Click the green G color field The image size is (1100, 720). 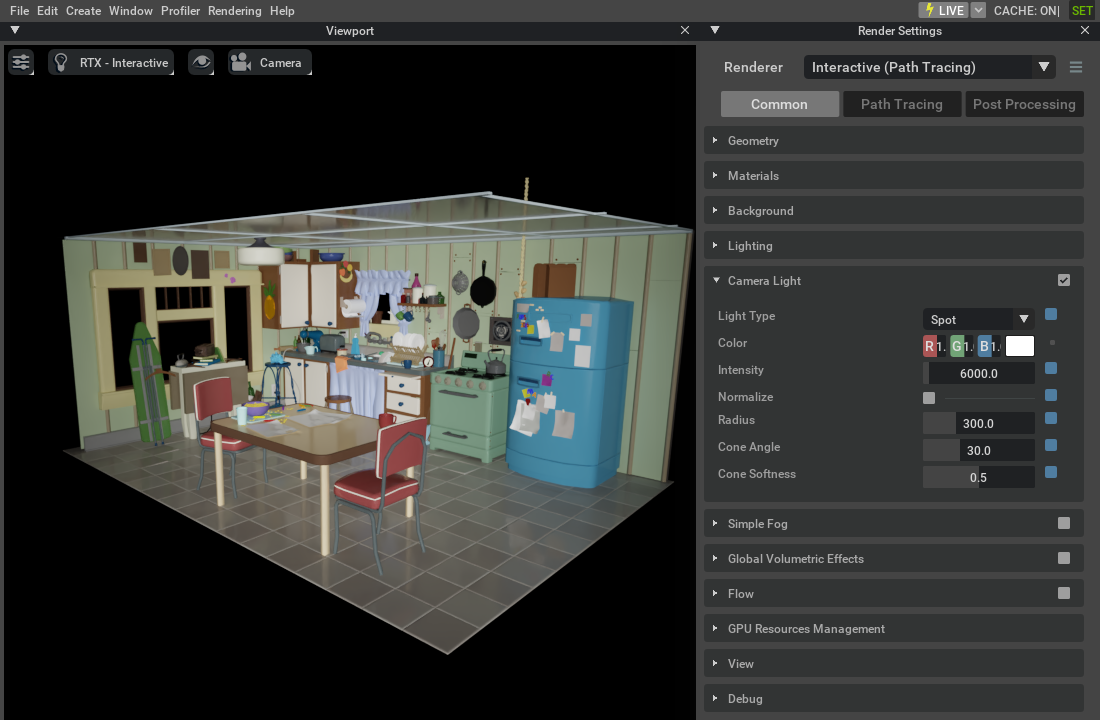962,346
